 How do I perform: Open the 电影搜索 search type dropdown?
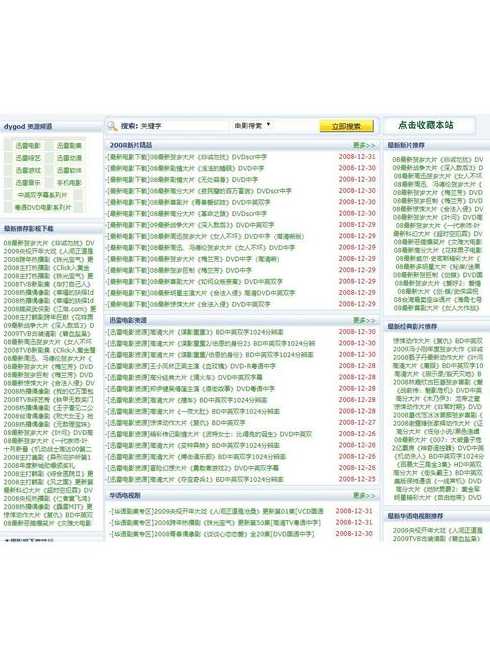pyautogui.click(x=252, y=125)
